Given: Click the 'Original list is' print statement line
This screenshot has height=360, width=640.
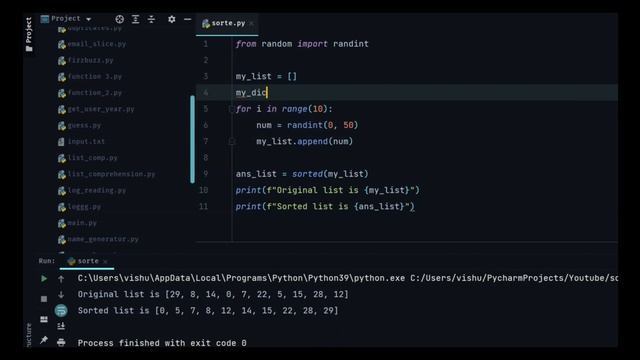Looking at the screenshot, I should (327, 191).
